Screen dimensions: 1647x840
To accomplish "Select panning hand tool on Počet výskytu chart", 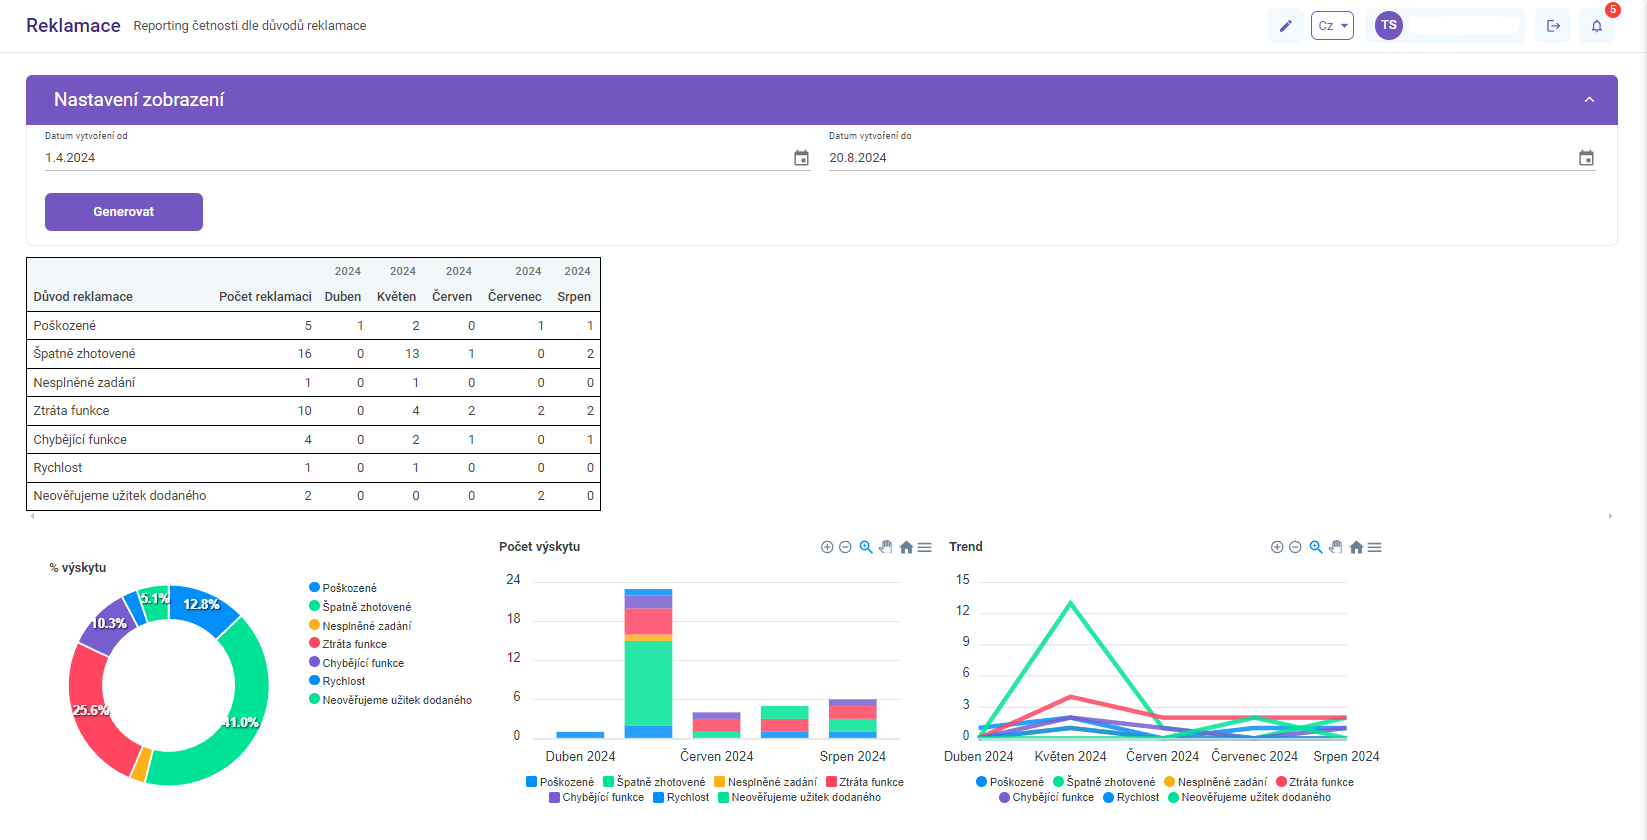I will coord(886,547).
